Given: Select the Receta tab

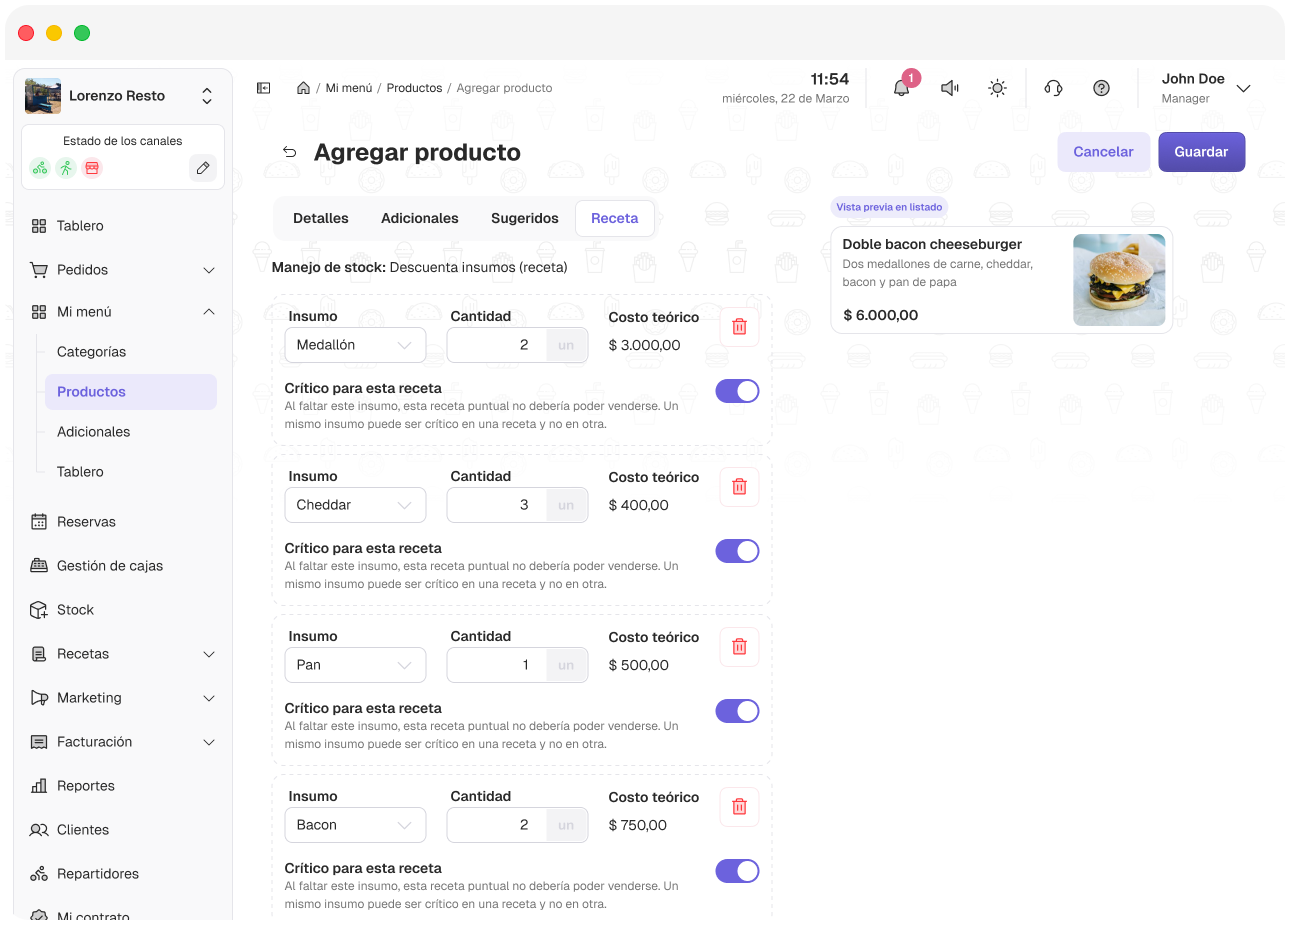Looking at the screenshot, I should click(x=615, y=218).
